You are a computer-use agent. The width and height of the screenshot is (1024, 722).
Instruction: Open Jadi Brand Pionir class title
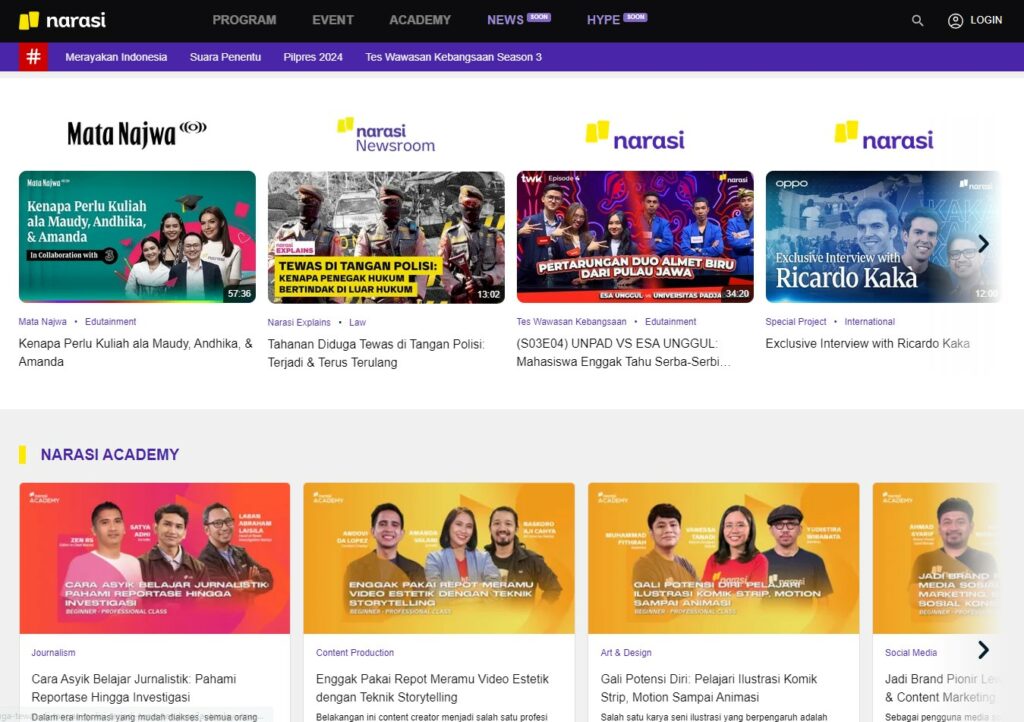[940, 688]
